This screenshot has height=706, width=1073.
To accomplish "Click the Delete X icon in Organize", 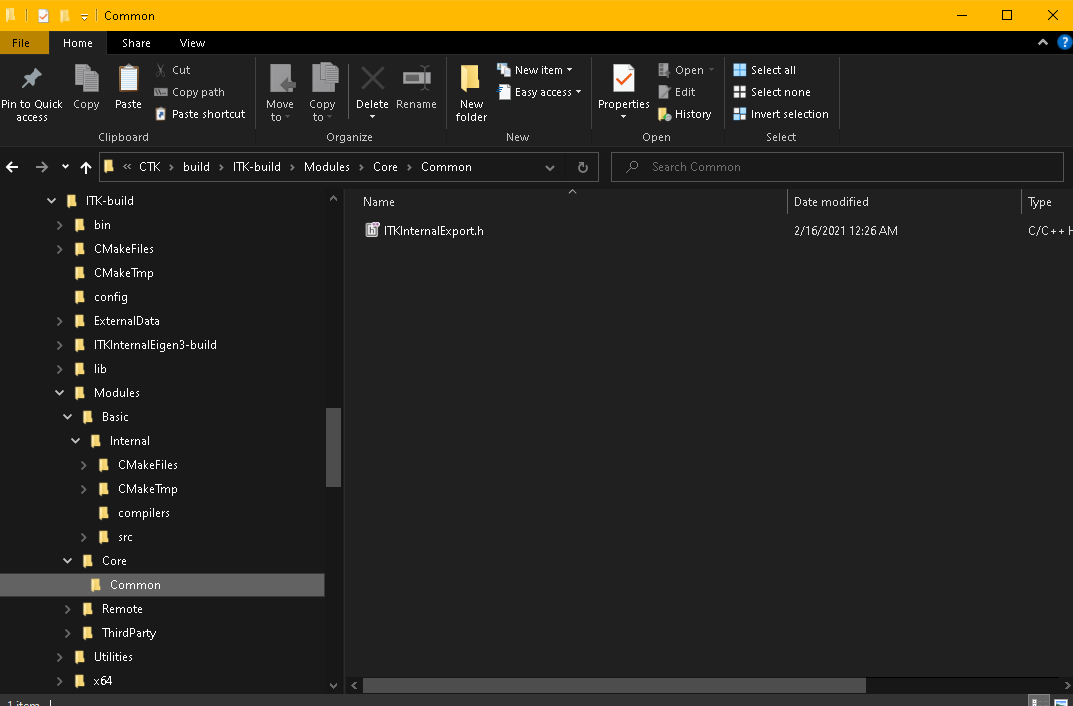I will [372, 79].
